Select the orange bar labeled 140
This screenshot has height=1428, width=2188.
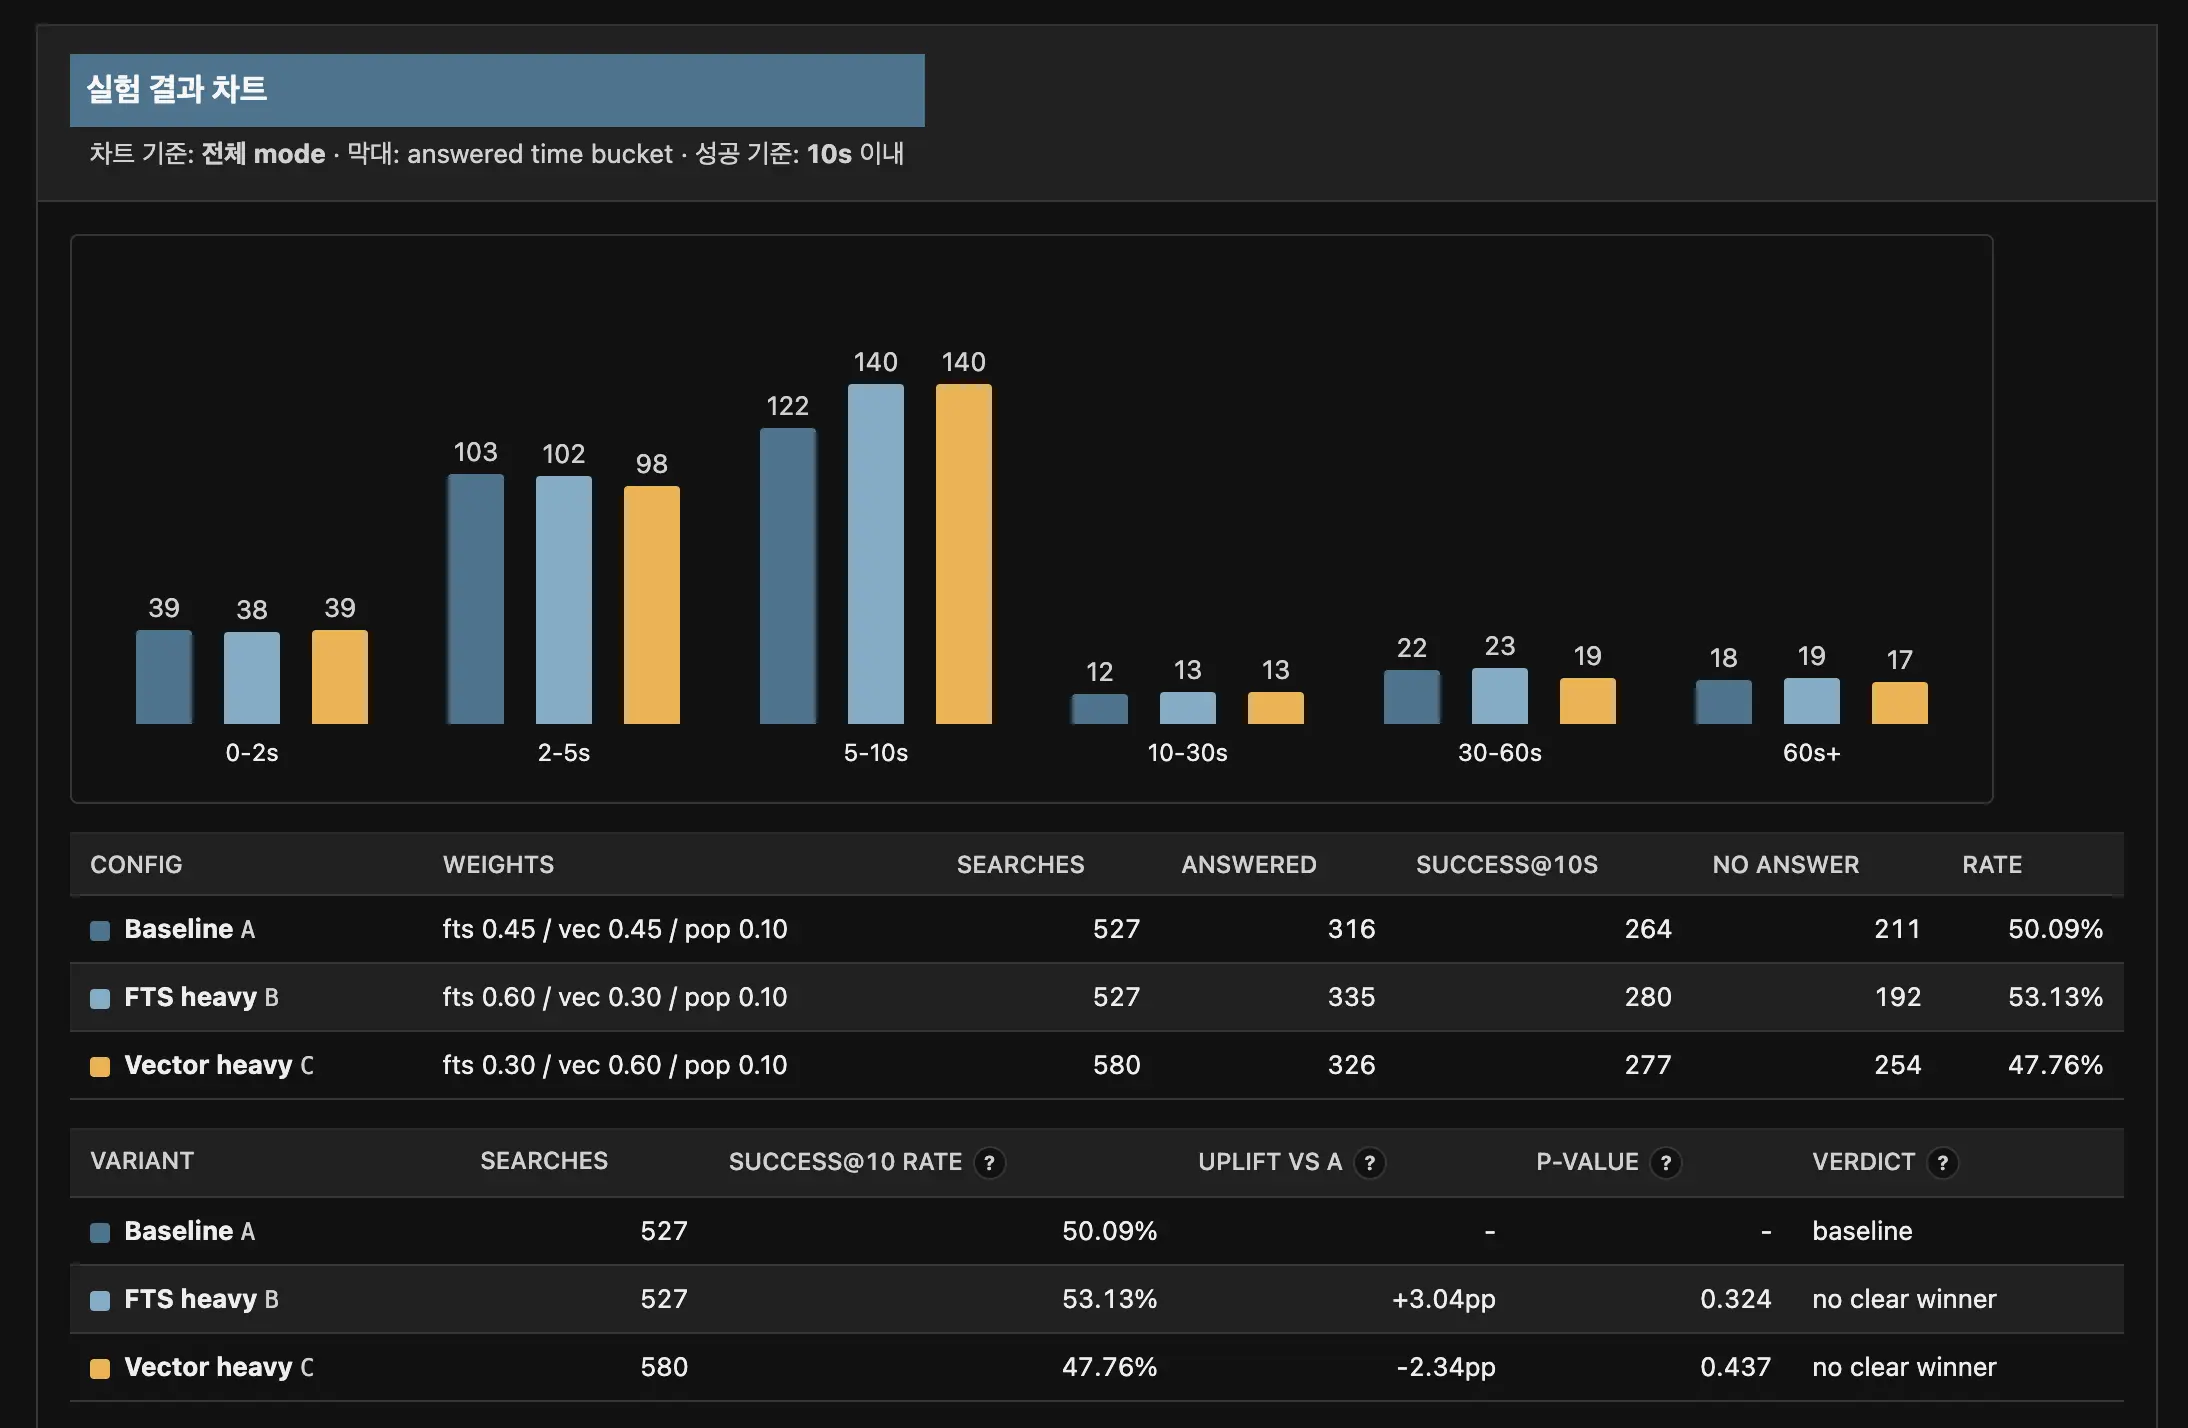point(964,554)
